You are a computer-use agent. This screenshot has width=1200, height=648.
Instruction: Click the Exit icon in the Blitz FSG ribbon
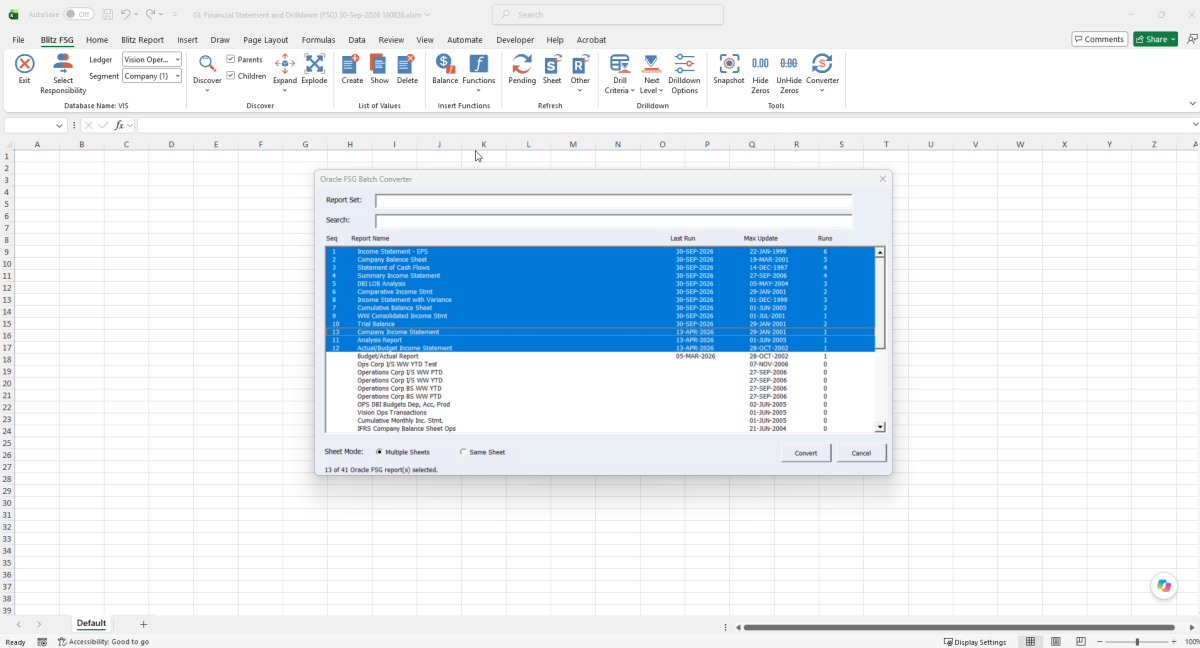[25, 64]
